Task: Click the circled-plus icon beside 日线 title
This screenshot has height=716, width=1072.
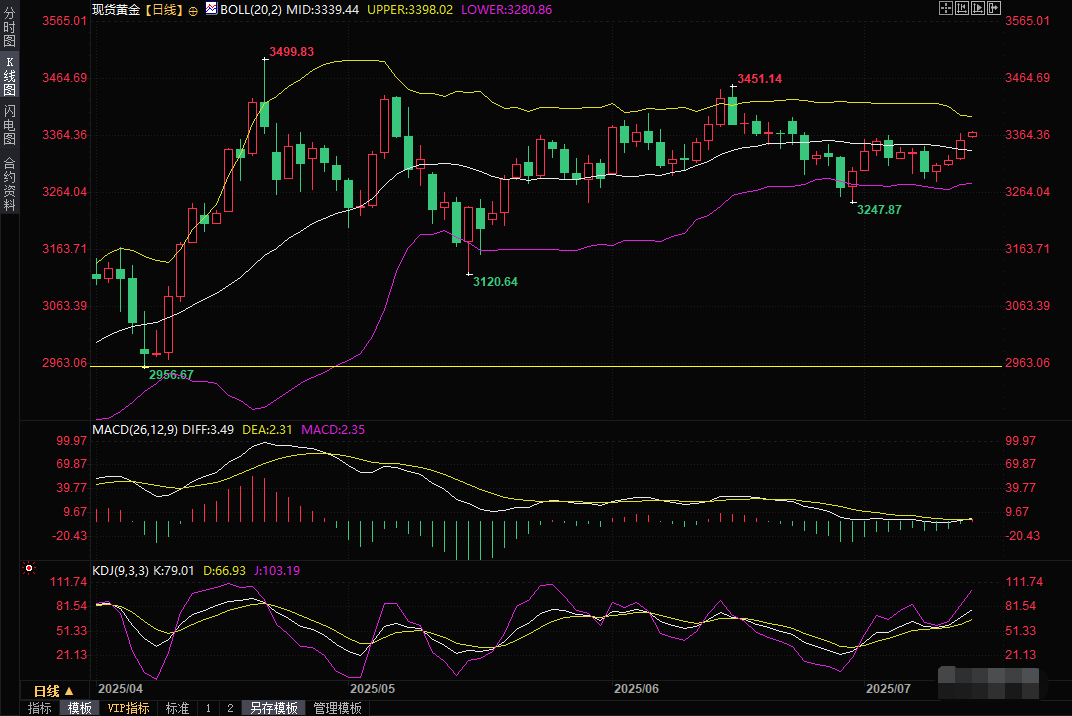Action: [193, 9]
